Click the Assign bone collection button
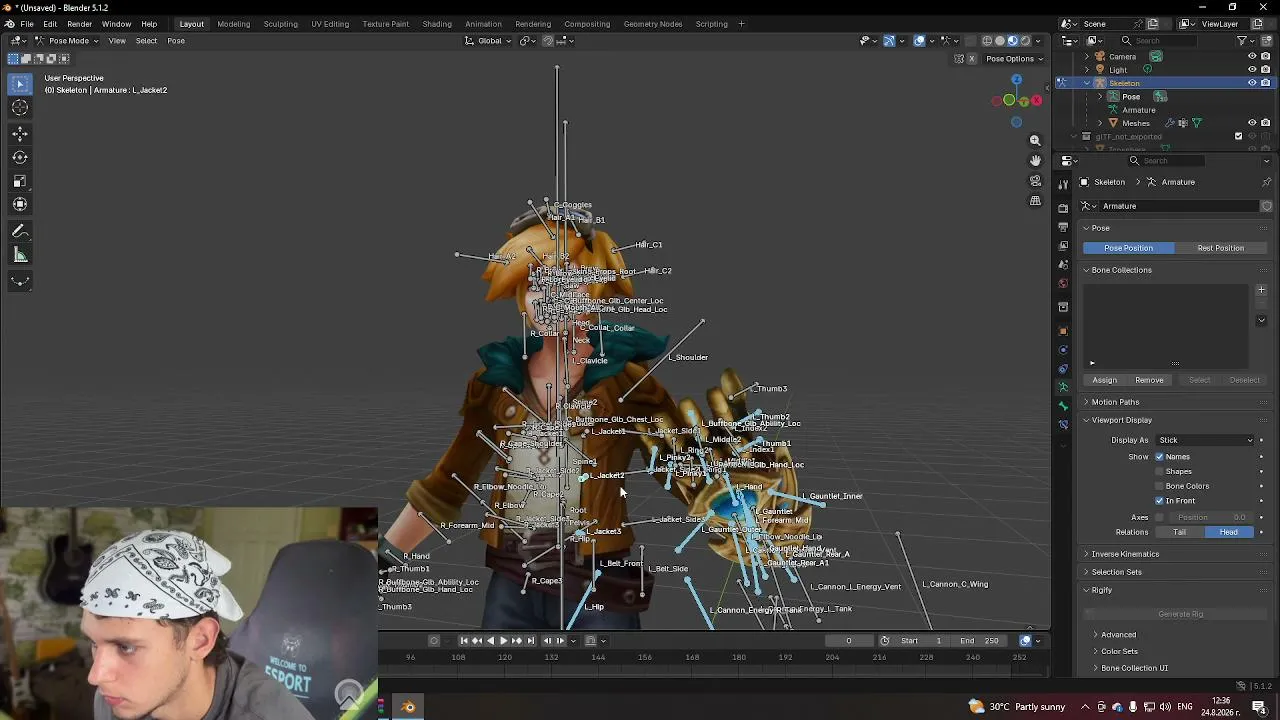Screen dimensions: 1280x720 1104,380
